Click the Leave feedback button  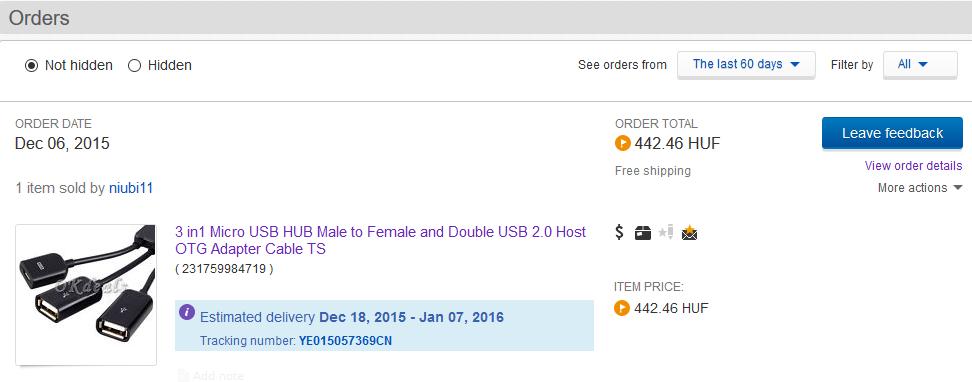coord(893,133)
